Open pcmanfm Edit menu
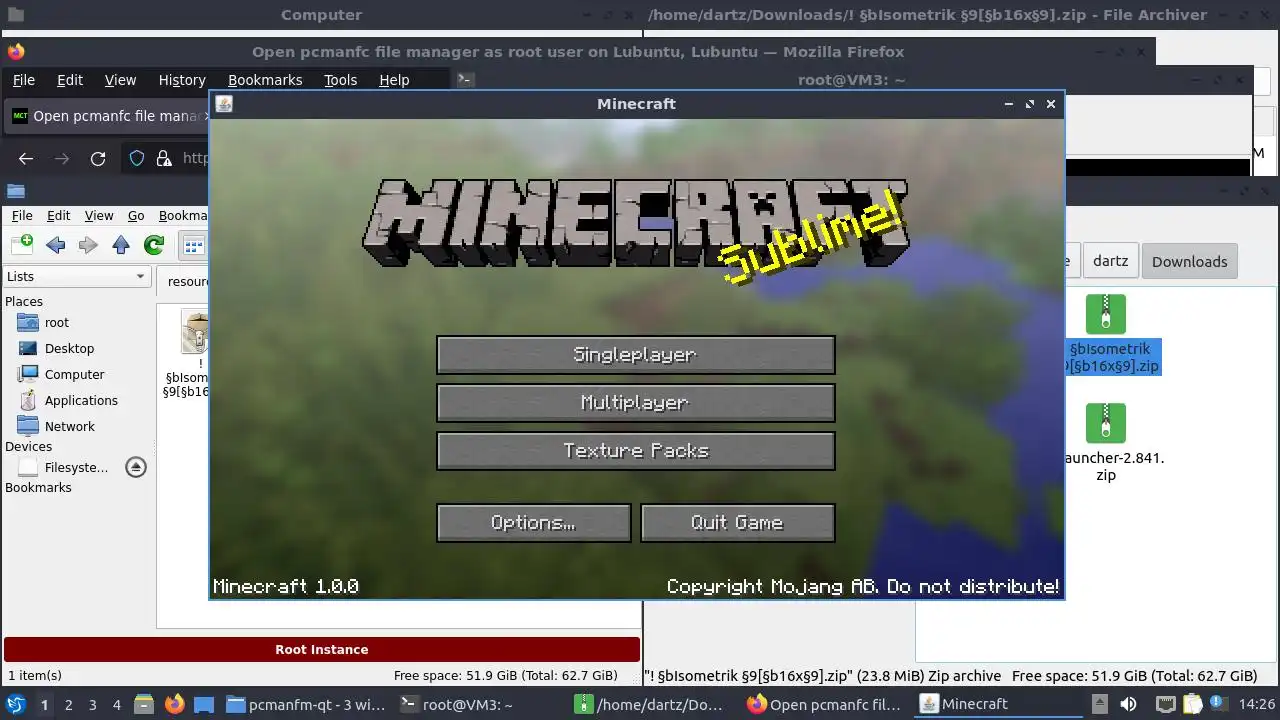Viewport: 1280px width, 720px height. [59, 215]
